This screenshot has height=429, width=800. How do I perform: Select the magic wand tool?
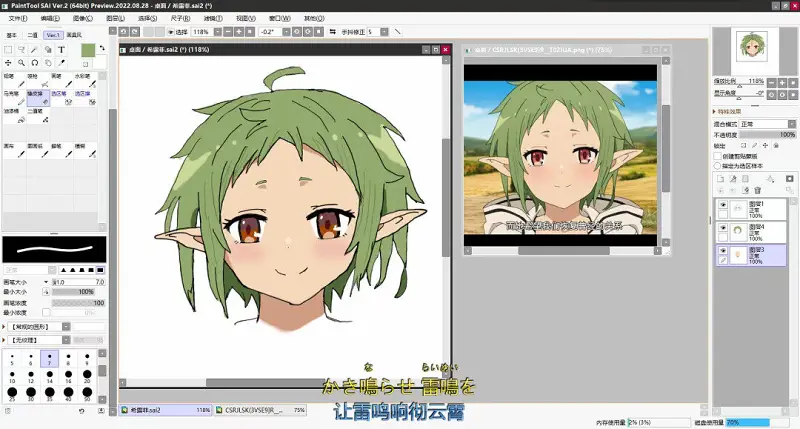tap(35, 50)
